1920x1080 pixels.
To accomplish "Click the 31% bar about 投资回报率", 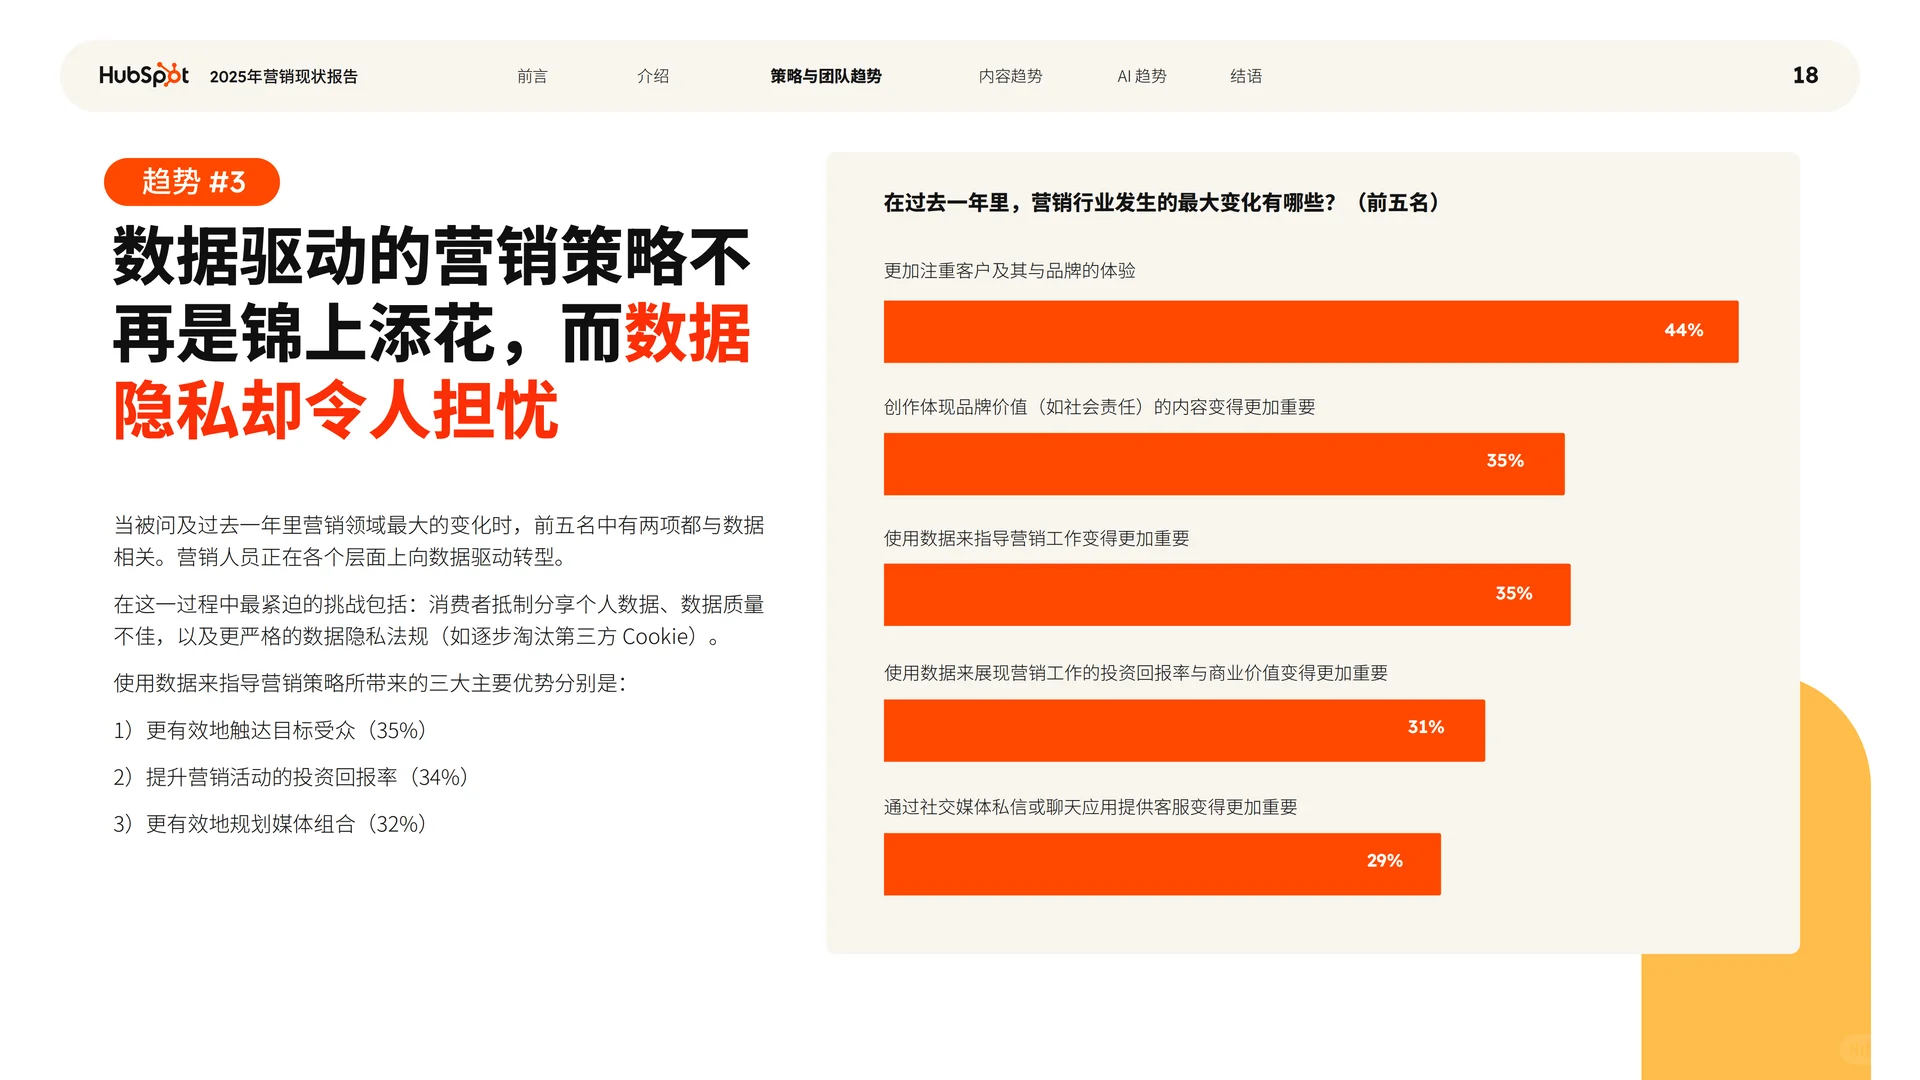I will [1183, 730].
